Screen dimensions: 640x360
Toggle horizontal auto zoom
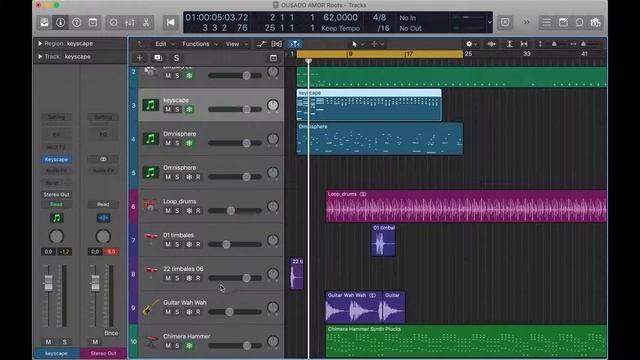[524, 44]
